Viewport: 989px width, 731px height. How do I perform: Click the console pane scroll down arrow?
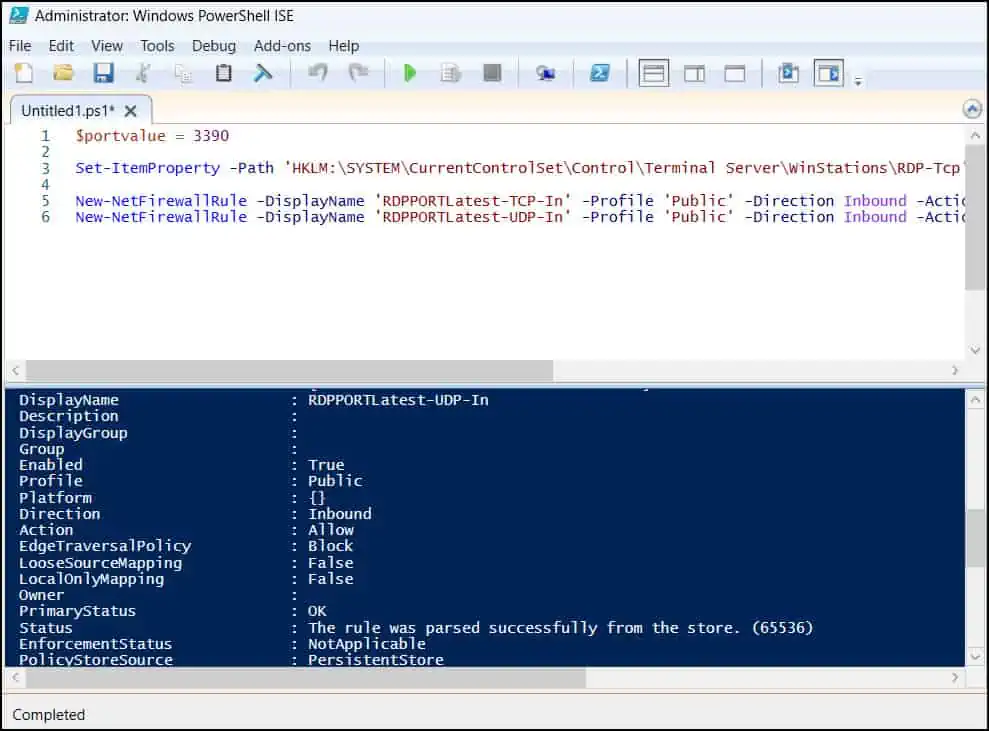tap(975, 657)
